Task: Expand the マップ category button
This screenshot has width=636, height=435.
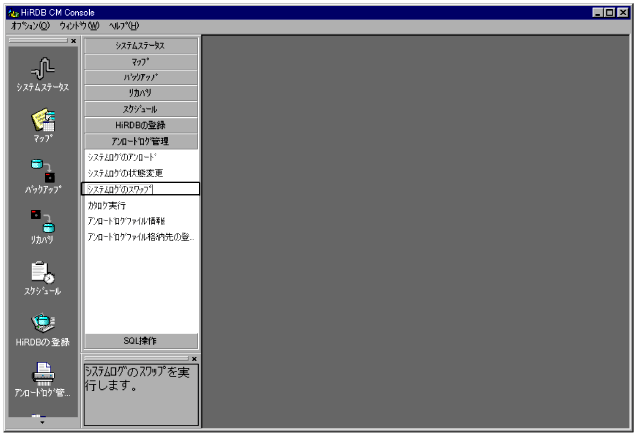Action: (x=141, y=62)
